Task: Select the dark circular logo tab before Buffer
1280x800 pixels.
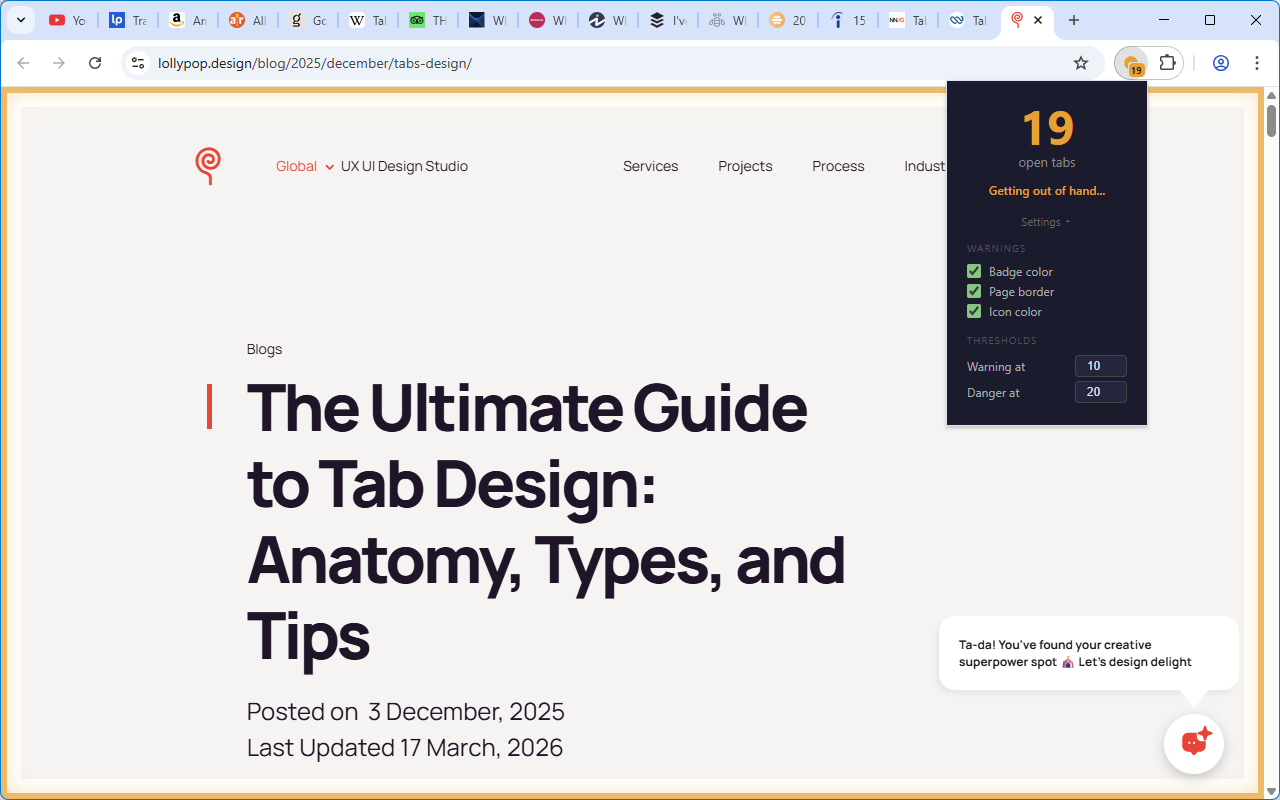Action: click(x=607, y=20)
